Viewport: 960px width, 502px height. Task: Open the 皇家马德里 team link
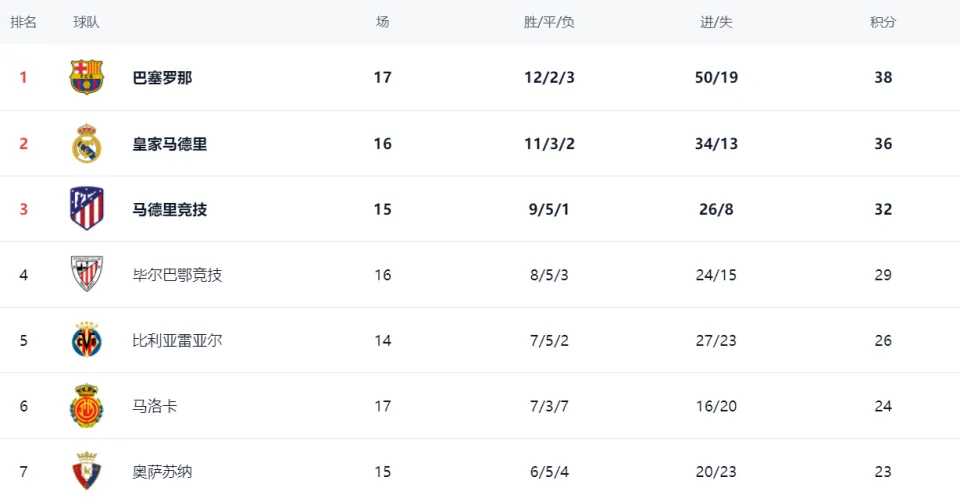pyautogui.click(x=170, y=144)
